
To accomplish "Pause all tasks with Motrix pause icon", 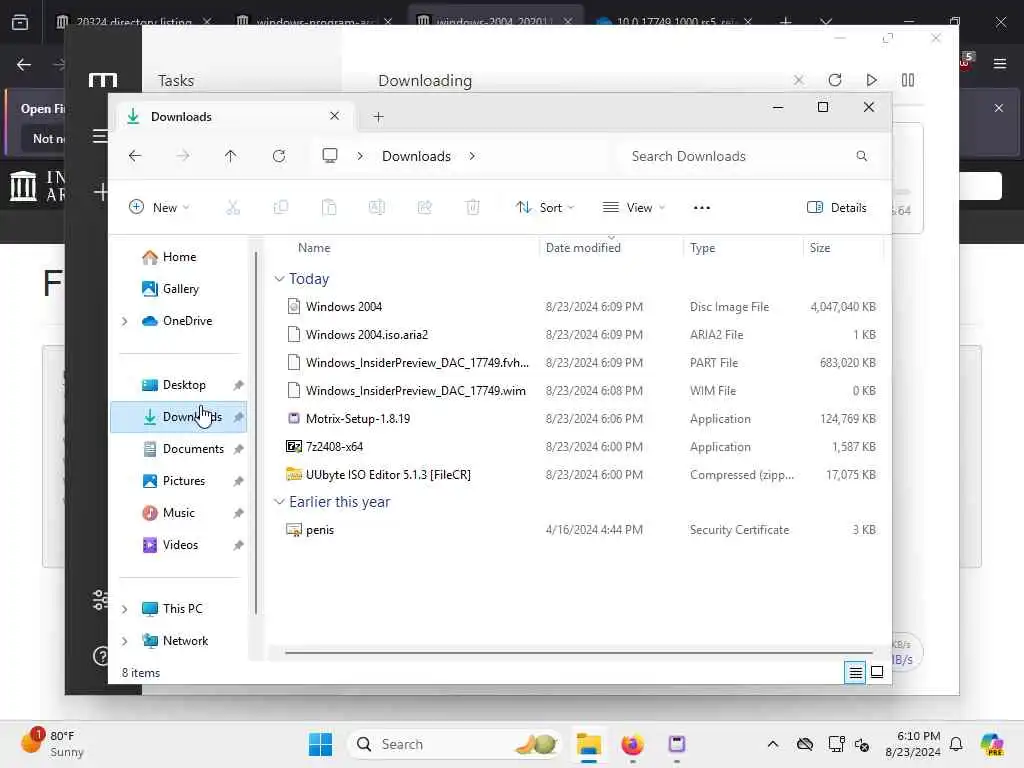I will (908, 80).
